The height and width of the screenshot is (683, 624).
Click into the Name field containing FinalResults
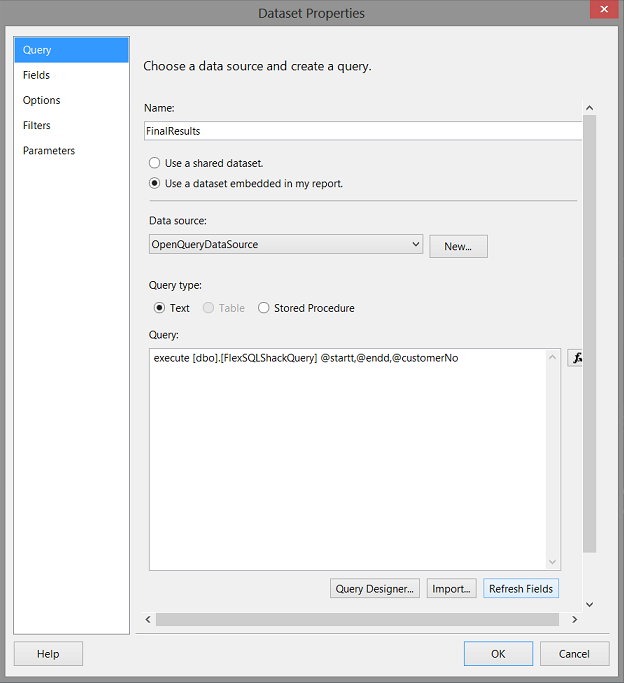coord(363,131)
